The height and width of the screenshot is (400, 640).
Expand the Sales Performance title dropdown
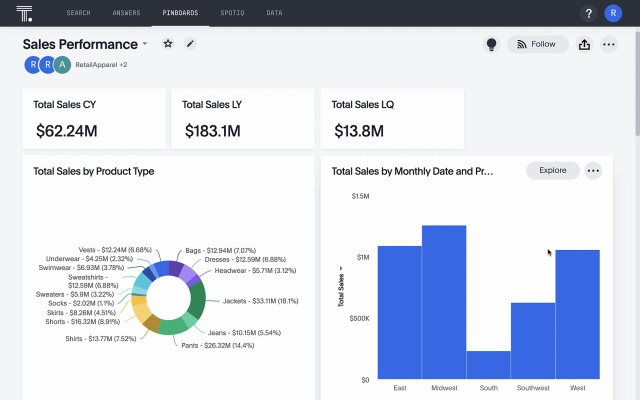click(145, 44)
